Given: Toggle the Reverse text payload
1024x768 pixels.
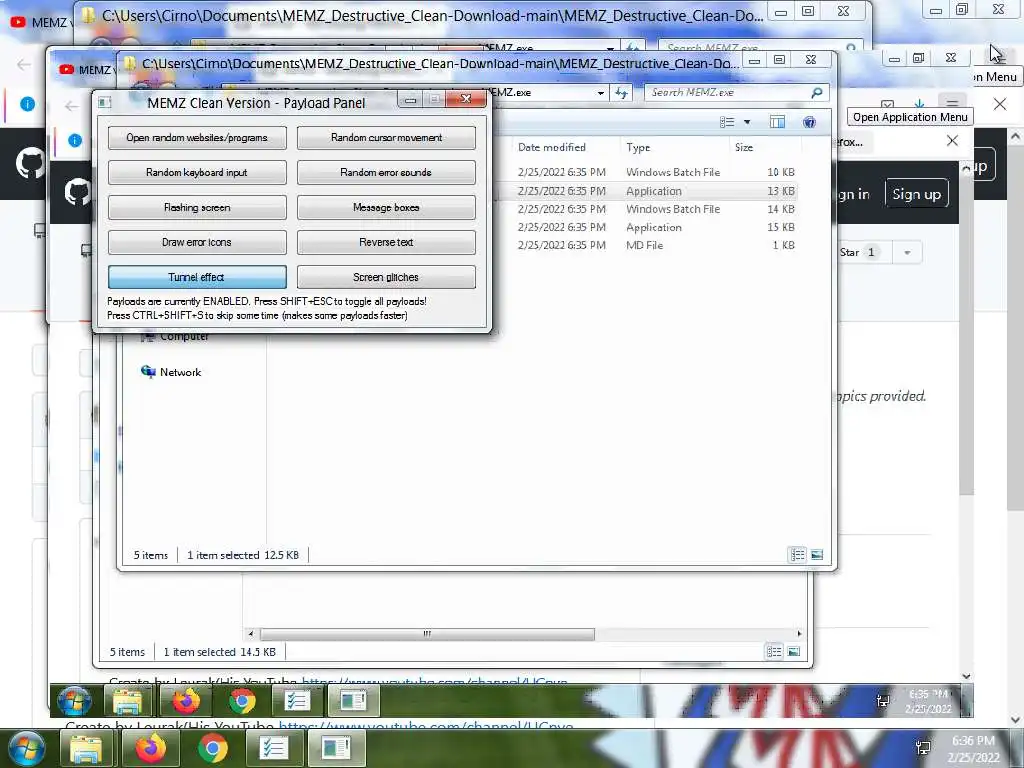Looking at the screenshot, I should (x=386, y=242).
